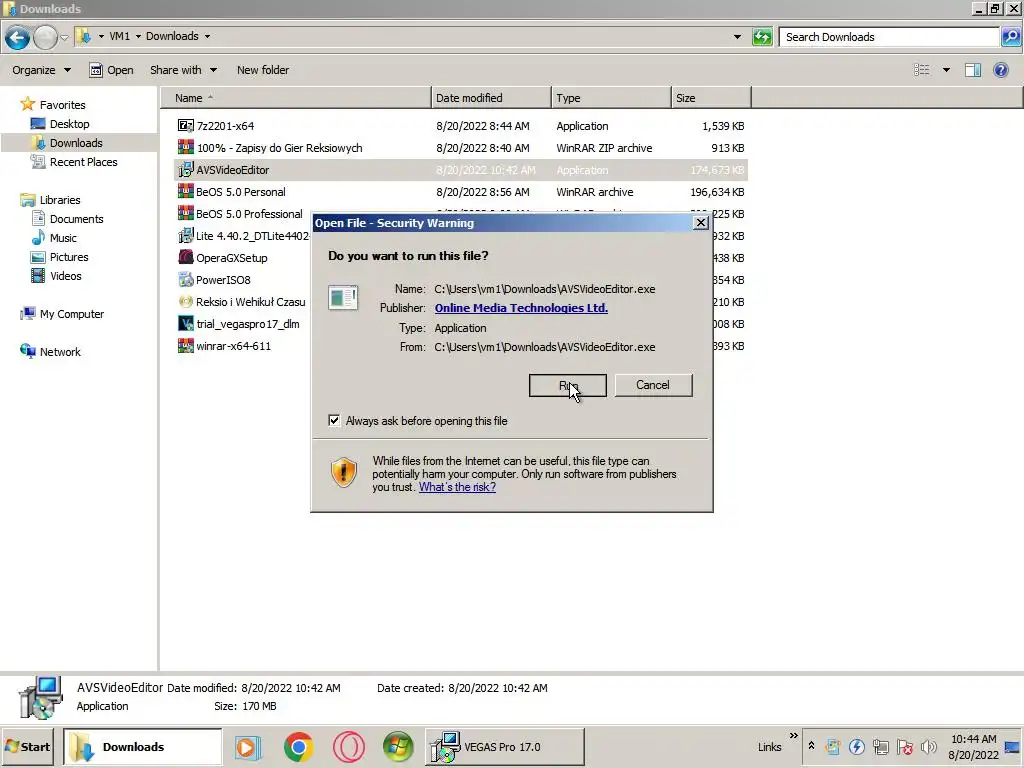This screenshot has height=768, width=1024.
Task: Click New folder in toolbar
Action: point(263,70)
